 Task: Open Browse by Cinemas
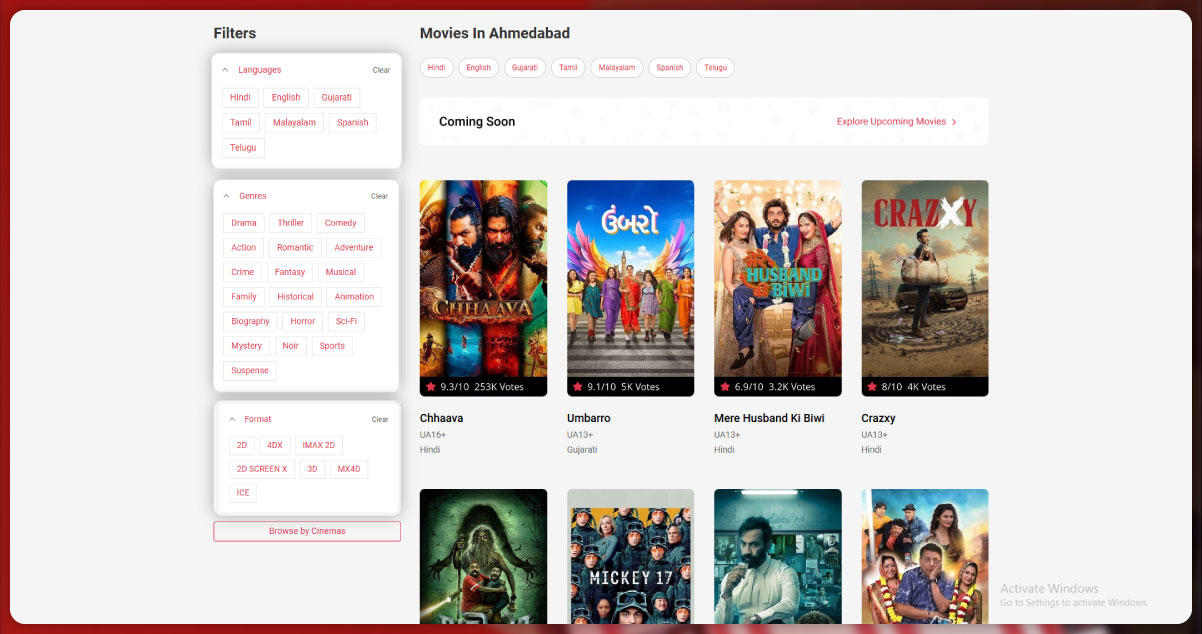(307, 531)
